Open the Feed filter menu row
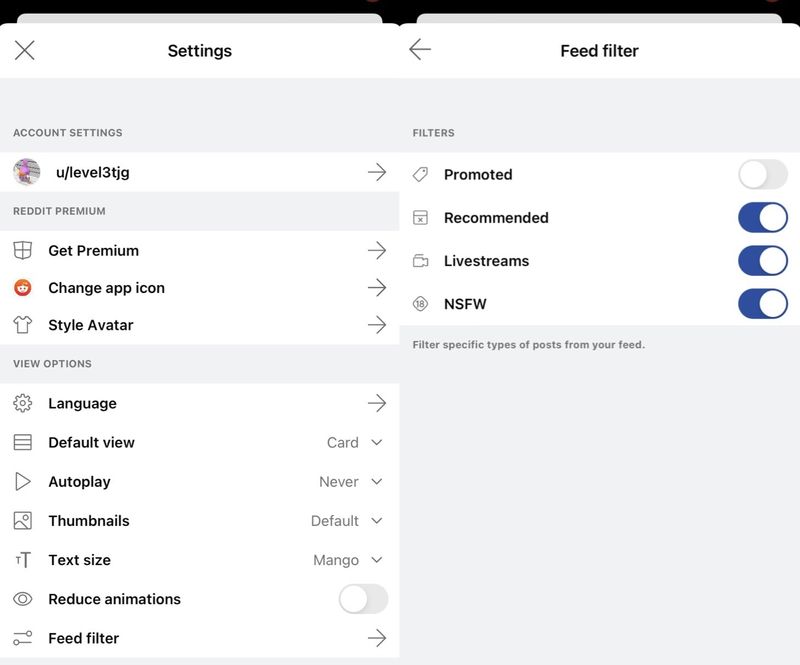The height and width of the screenshot is (665, 800). click(199, 638)
